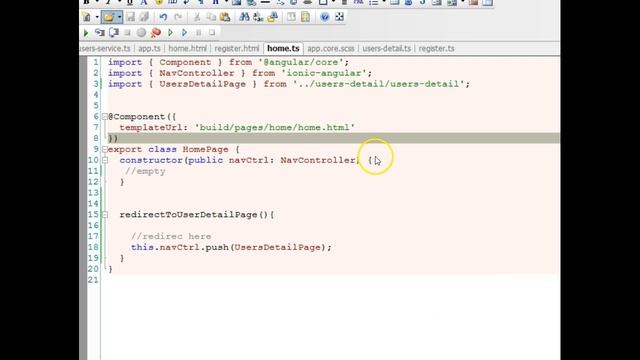
Task: Select the home.ts tab
Action: tap(283, 49)
